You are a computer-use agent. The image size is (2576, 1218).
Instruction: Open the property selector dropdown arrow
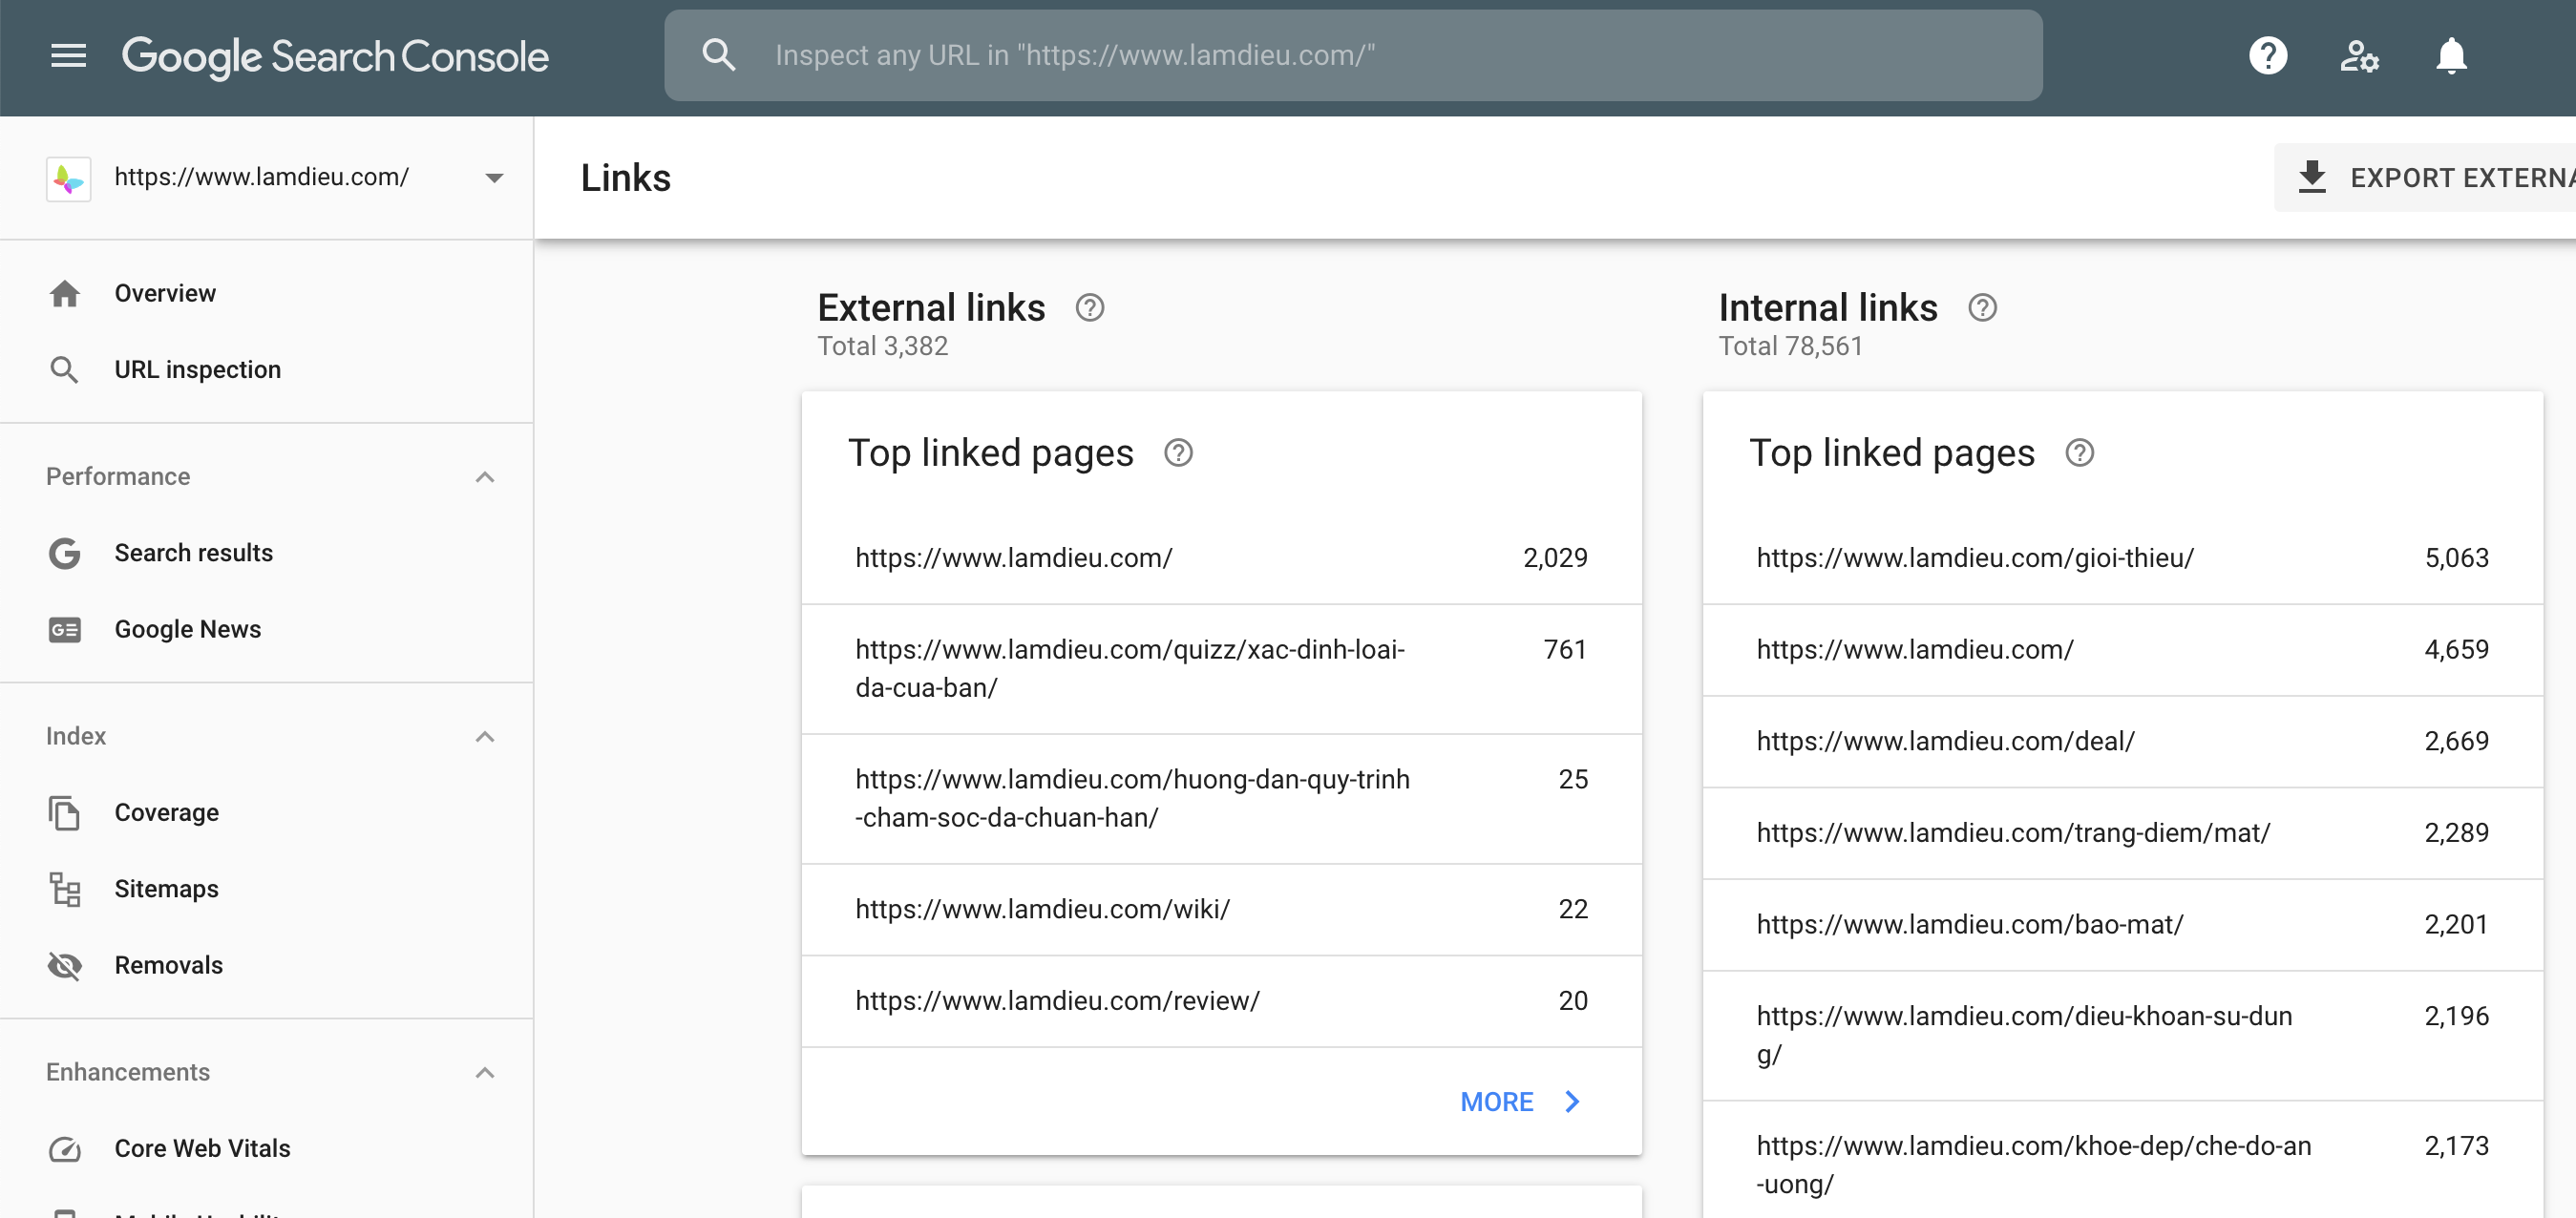(x=494, y=178)
